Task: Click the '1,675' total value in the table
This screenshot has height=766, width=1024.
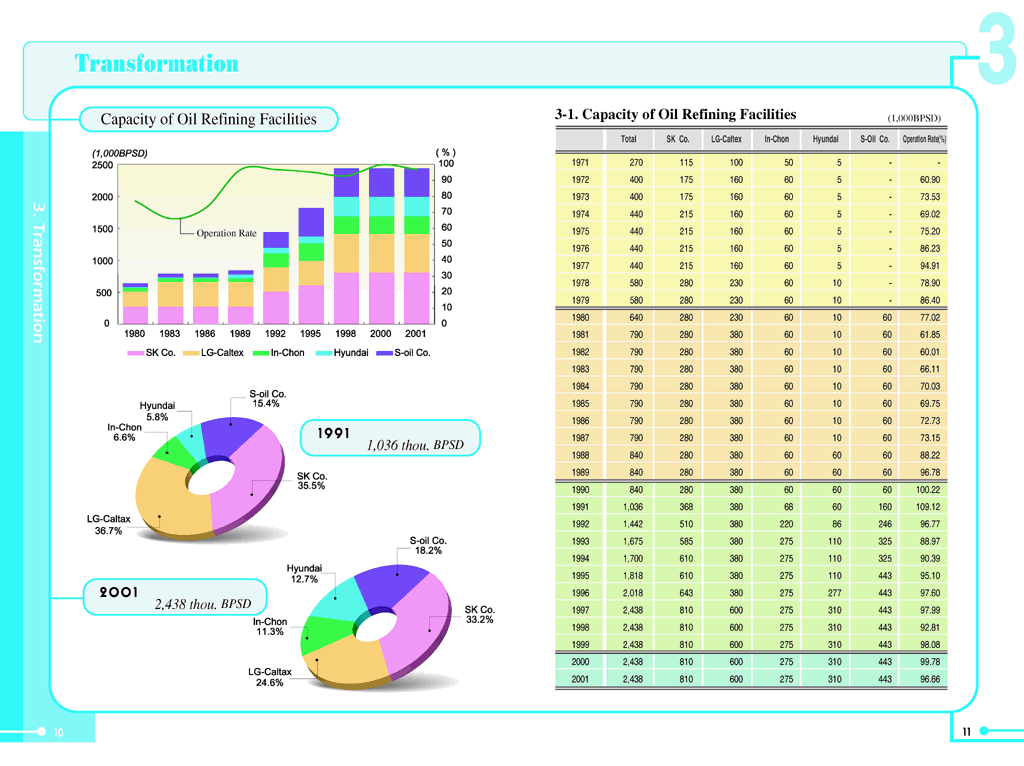Action: 633,541
